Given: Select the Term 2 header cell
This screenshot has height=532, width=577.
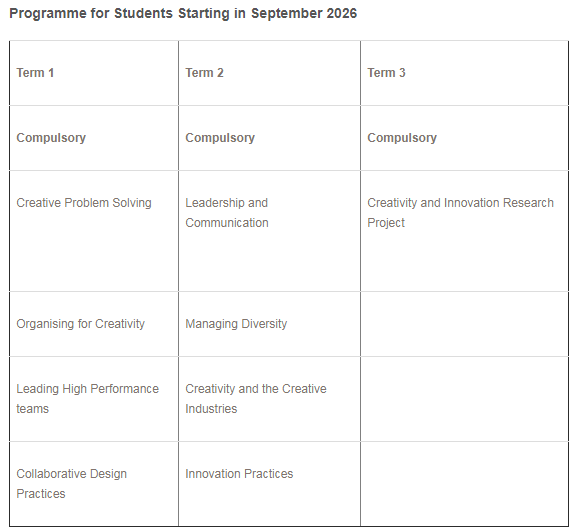Looking at the screenshot, I should pyautogui.click(x=269, y=73).
